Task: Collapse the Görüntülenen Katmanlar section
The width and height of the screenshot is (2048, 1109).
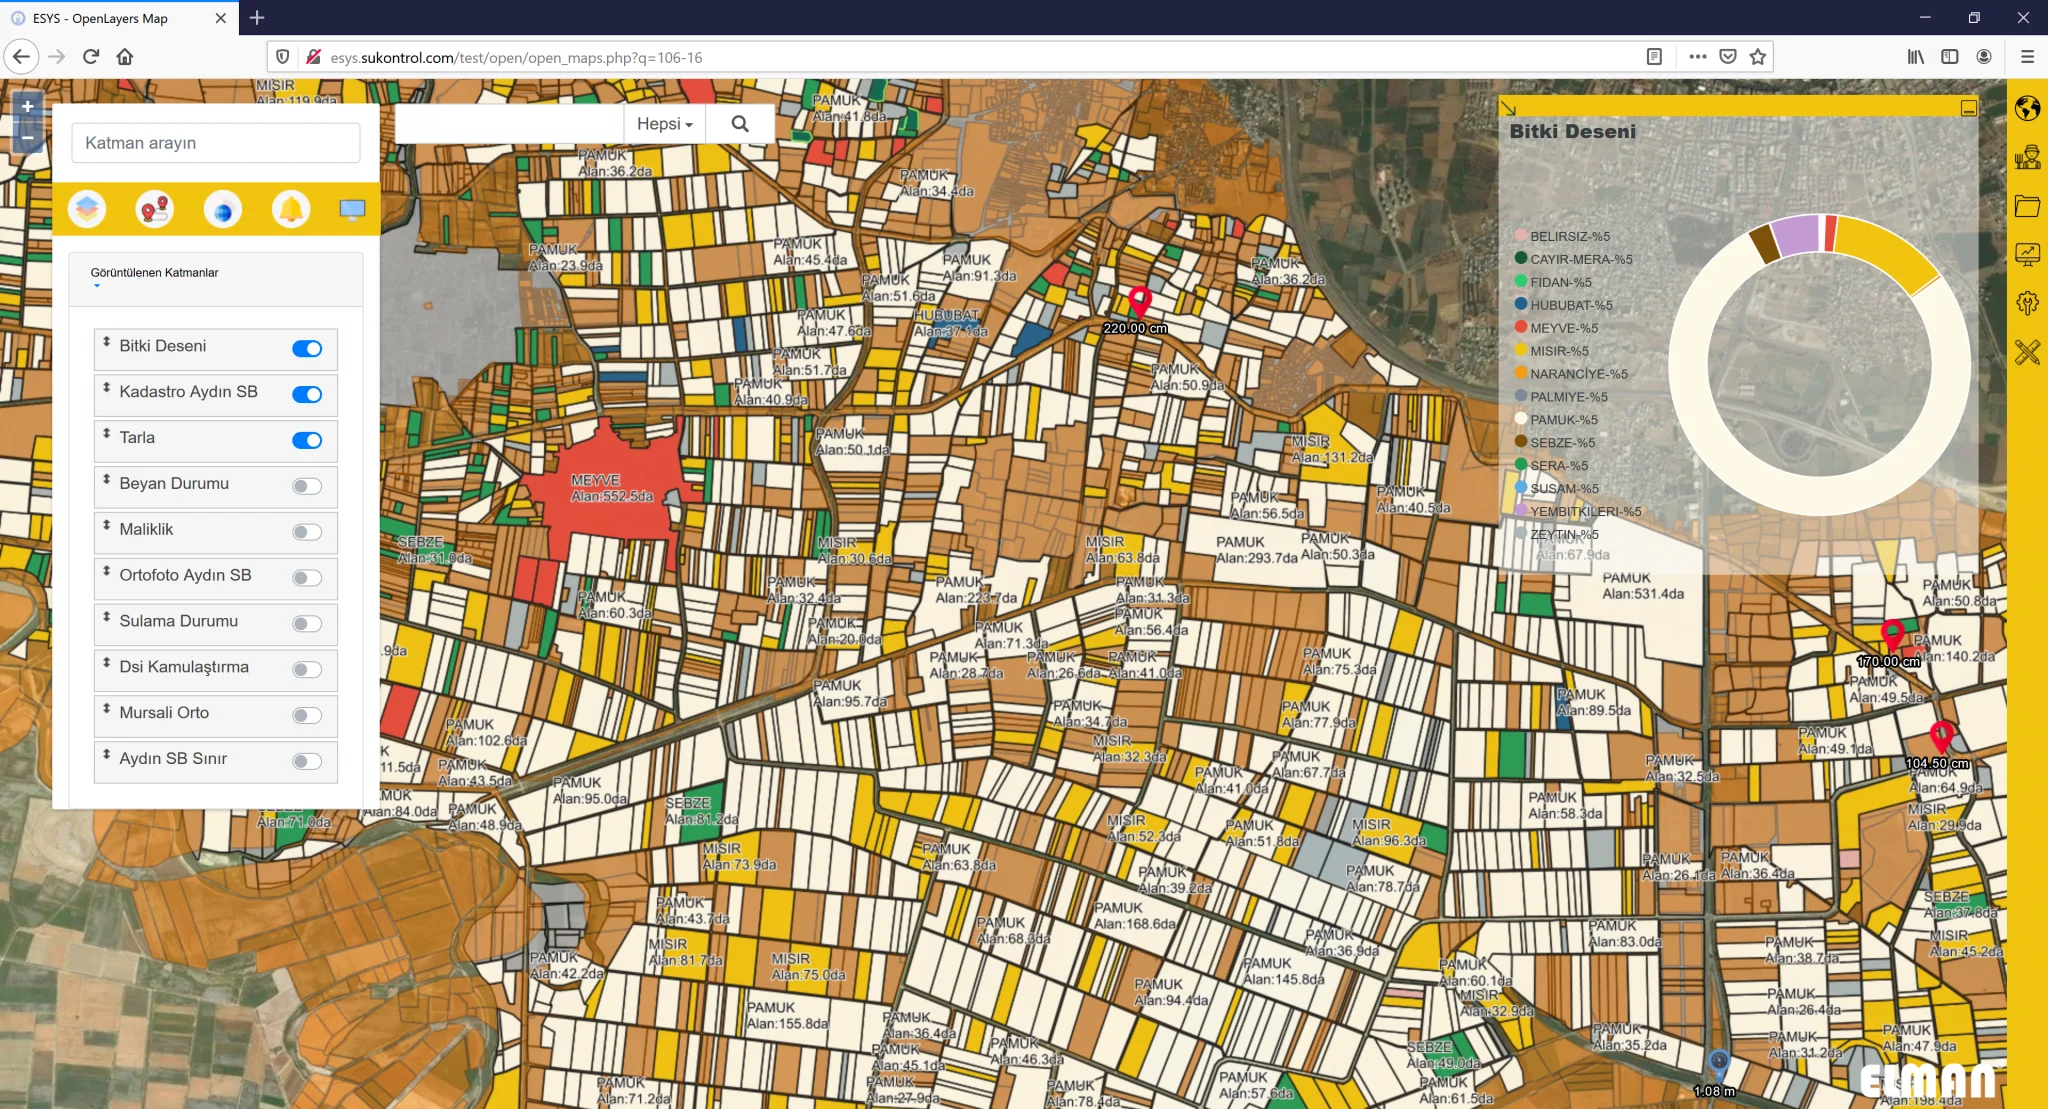Action: click(154, 273)
